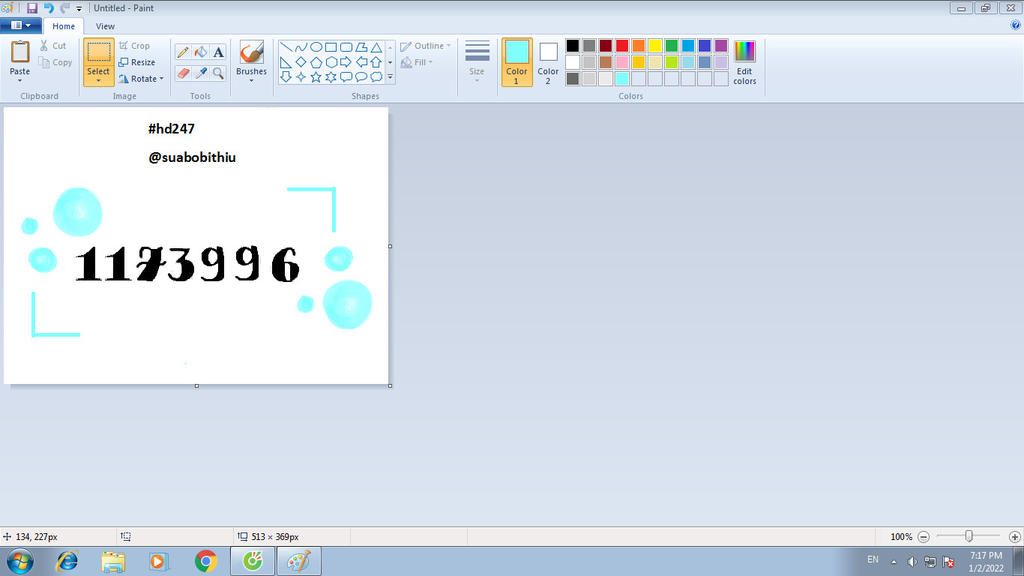Choose the Left arrow shape

[361, 62]
